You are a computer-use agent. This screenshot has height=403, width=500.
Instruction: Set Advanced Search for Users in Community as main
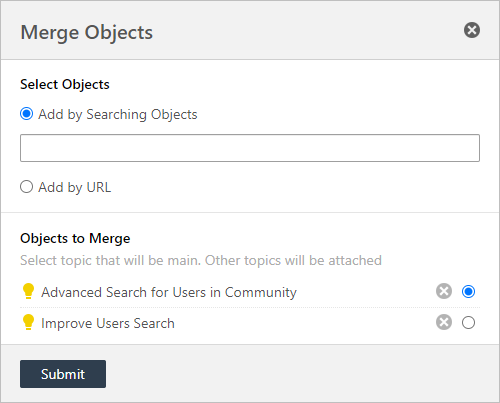click(468, 292)
